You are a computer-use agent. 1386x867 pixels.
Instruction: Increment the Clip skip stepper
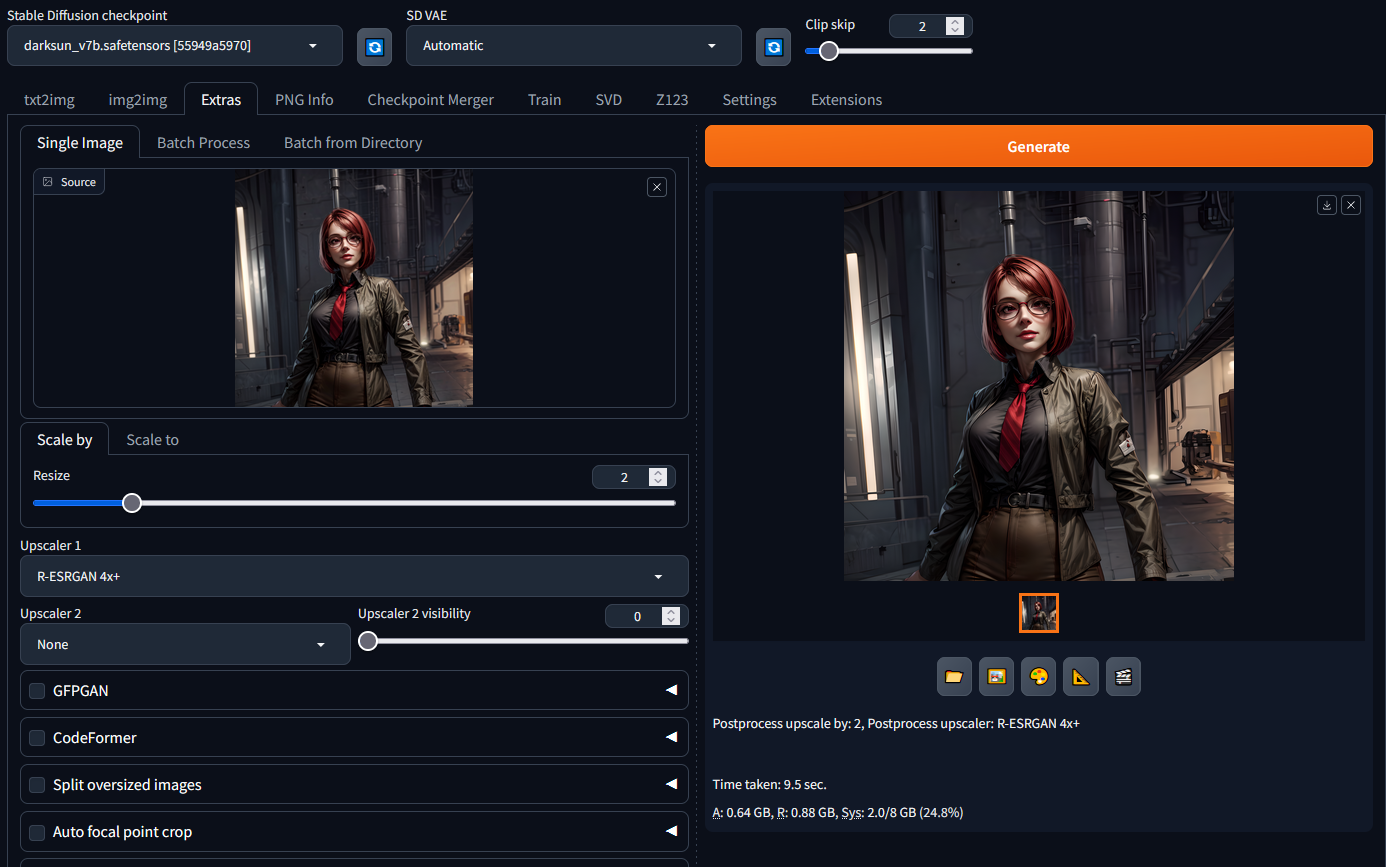click(956, 22)
